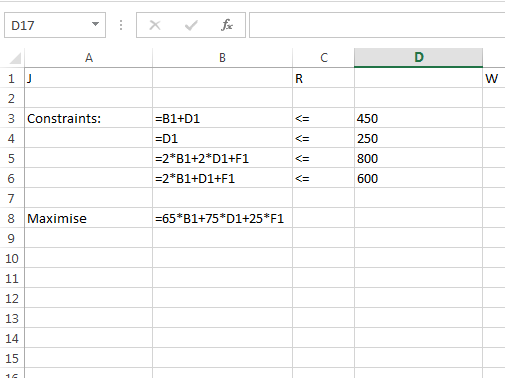505x378 pixels.
Task: Select cell with formula =2*B1+D1+F1
Action: tap(222, 178)
